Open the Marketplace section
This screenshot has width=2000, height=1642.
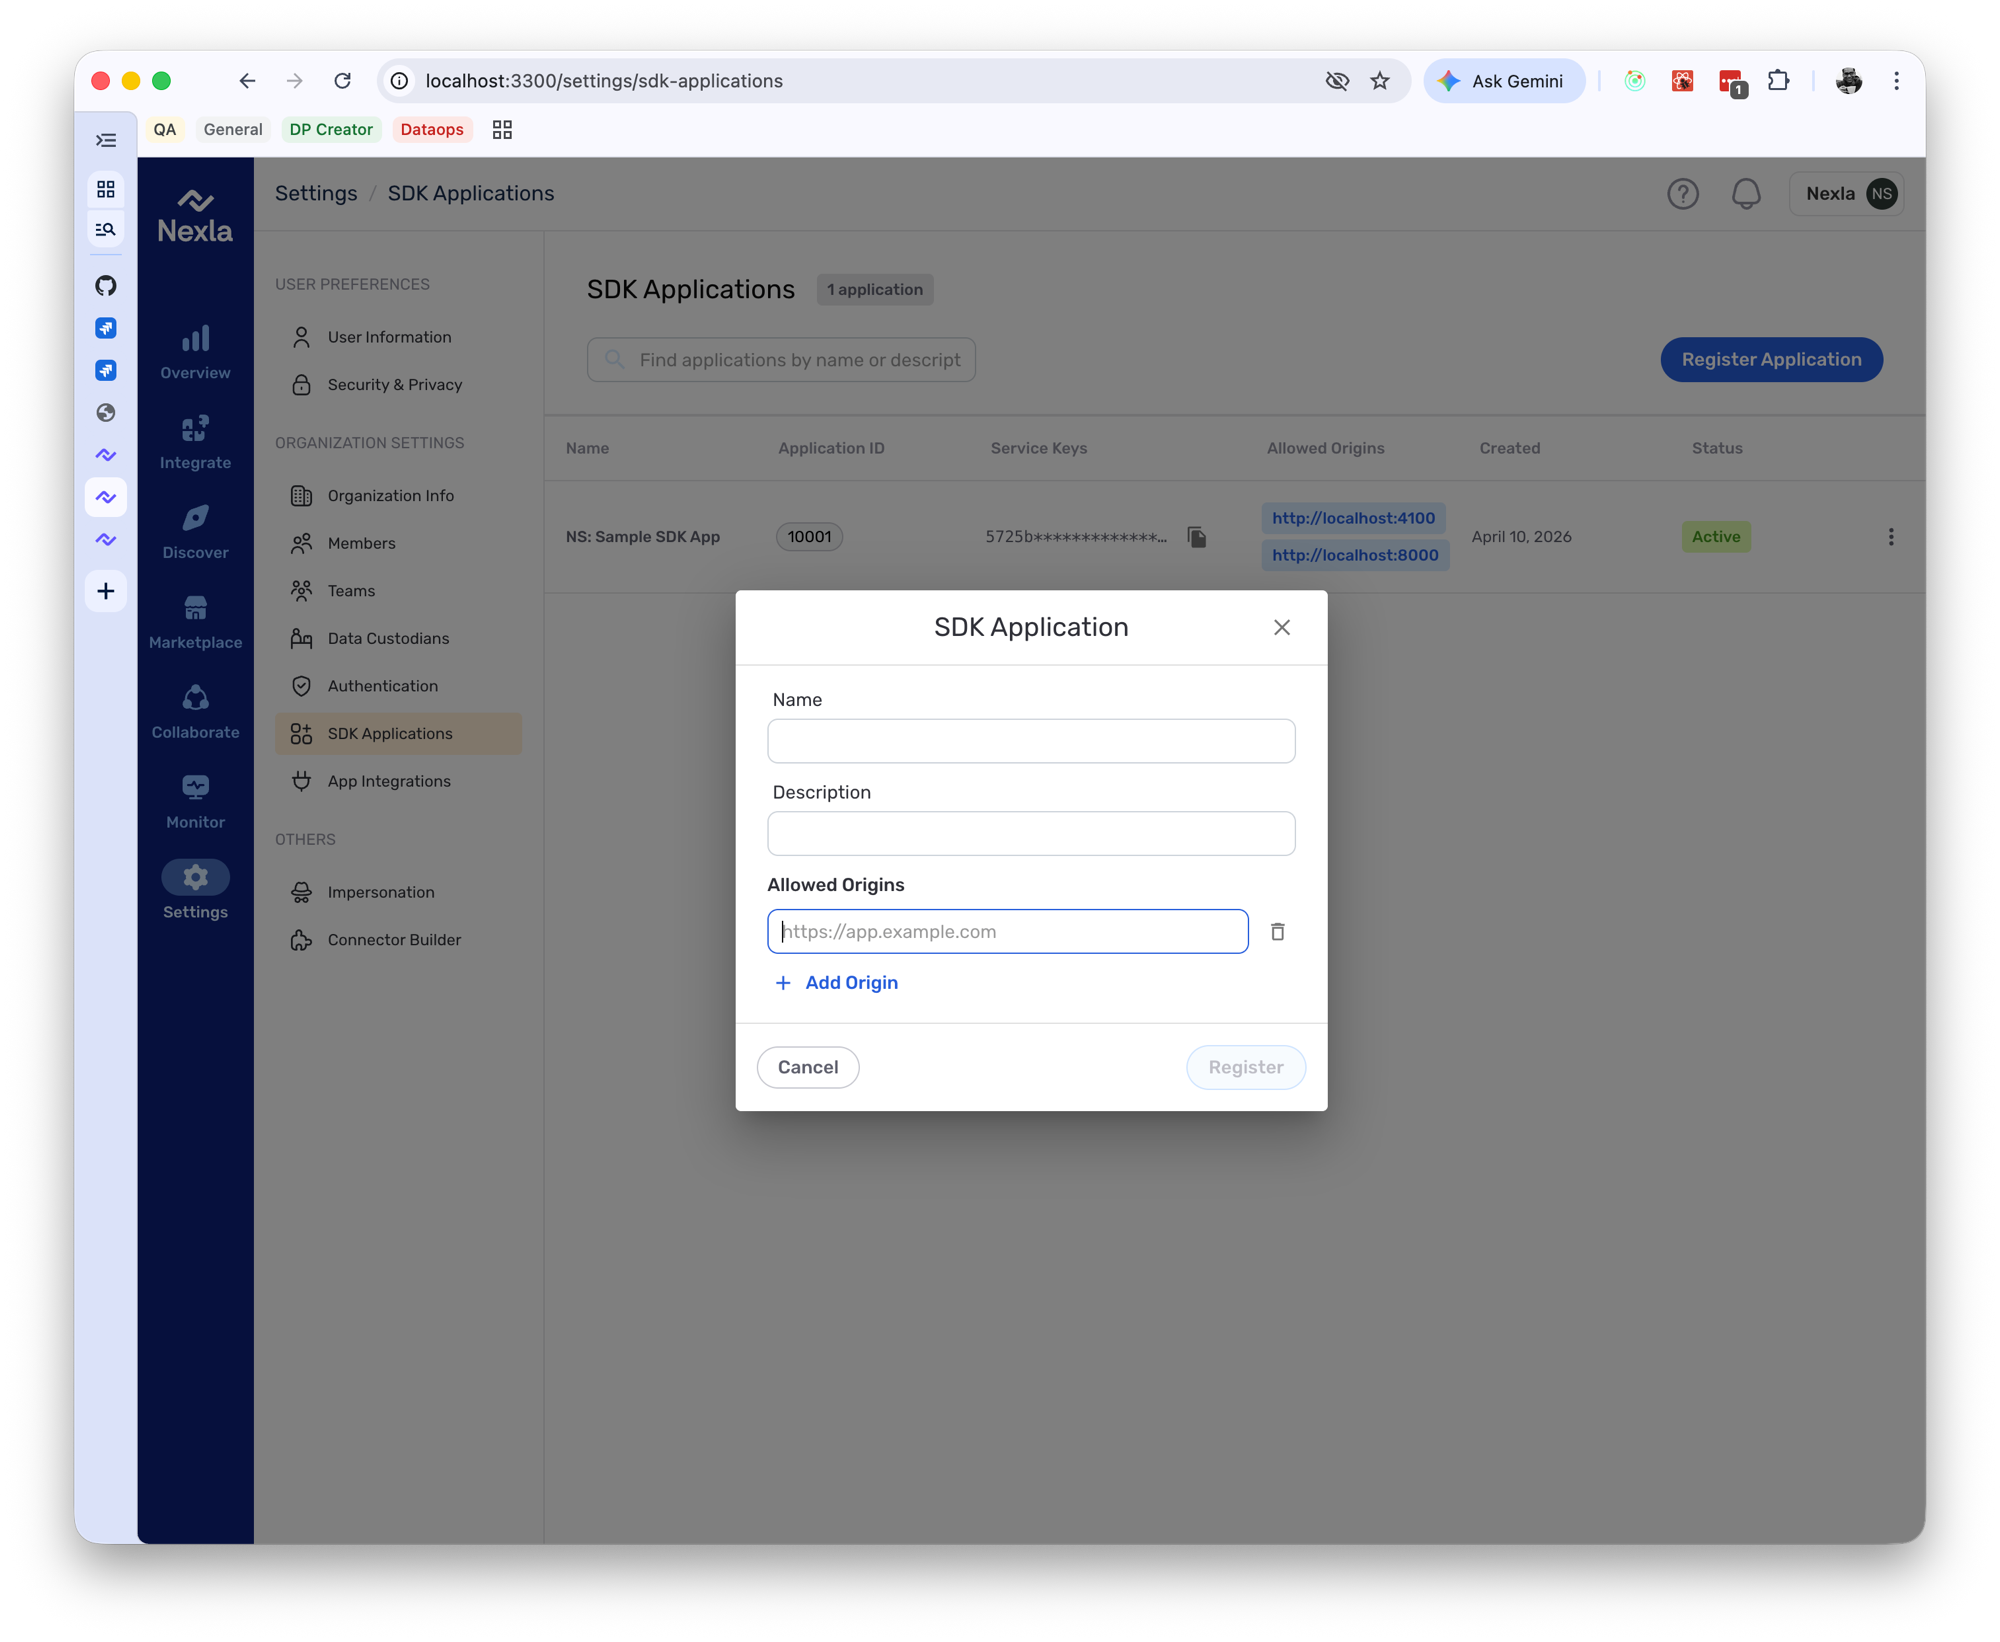click(x=194, y=620)
